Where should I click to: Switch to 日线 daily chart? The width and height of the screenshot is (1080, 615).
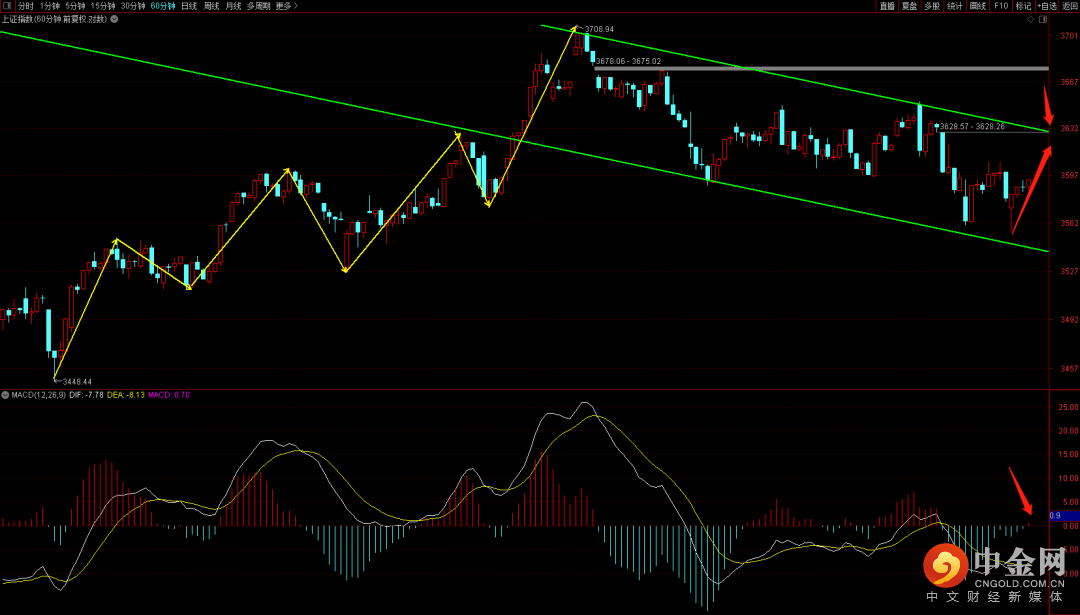189,6
